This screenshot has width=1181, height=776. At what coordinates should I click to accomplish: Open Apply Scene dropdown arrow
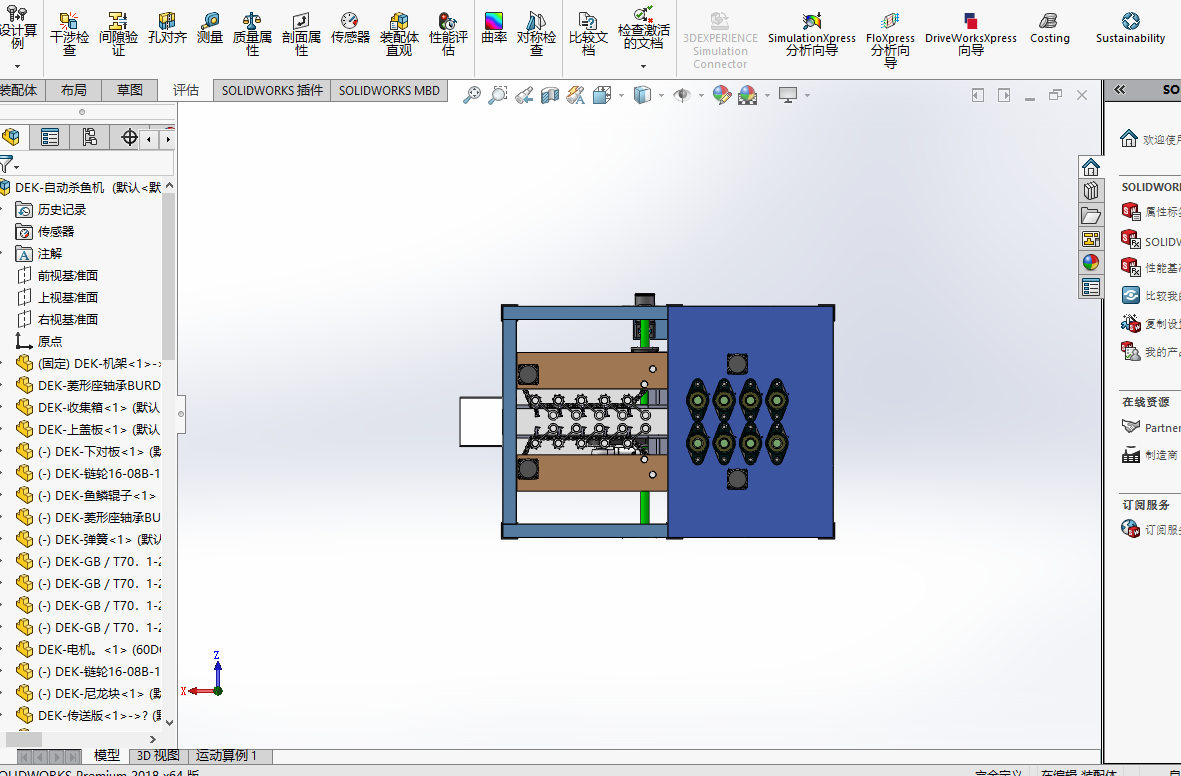(767, 95)
